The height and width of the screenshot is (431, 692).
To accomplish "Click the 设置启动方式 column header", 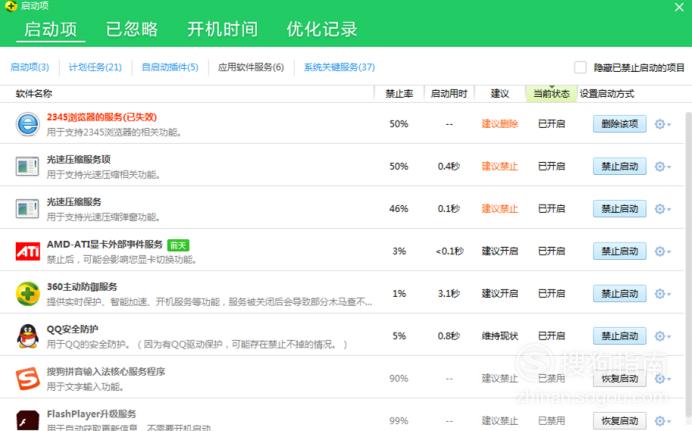I will click(607, 94).
